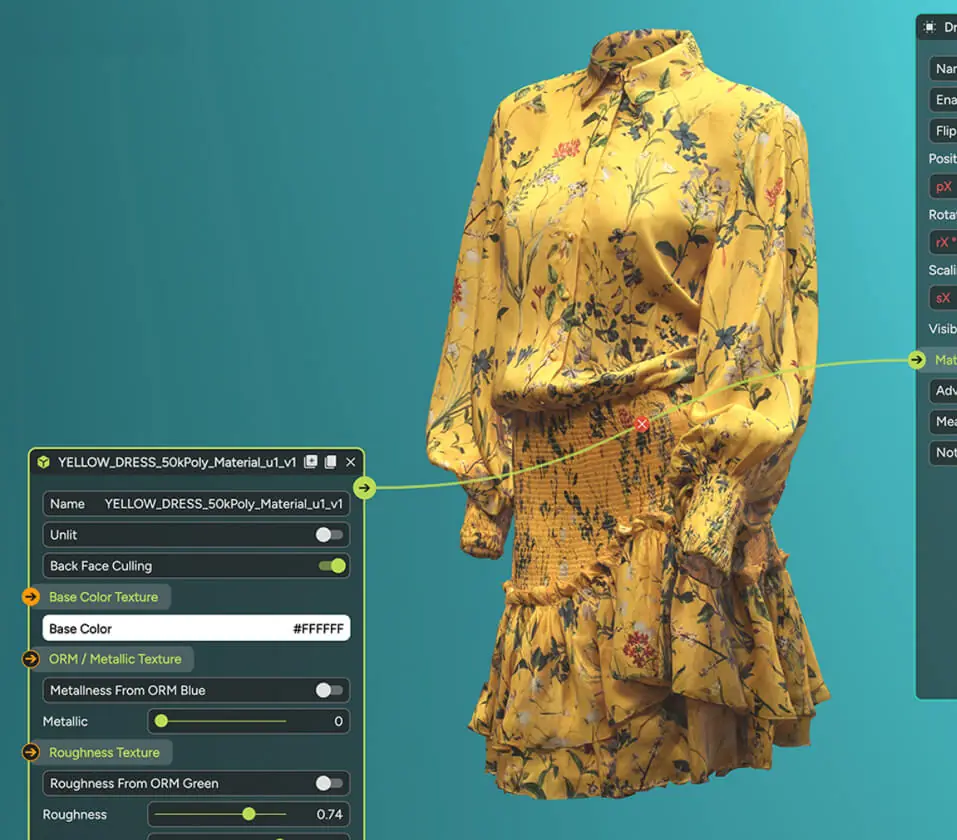Toggle Metallness From ORM Blue
The width and height of the screenshot is (957, 840).
point(329,690)
